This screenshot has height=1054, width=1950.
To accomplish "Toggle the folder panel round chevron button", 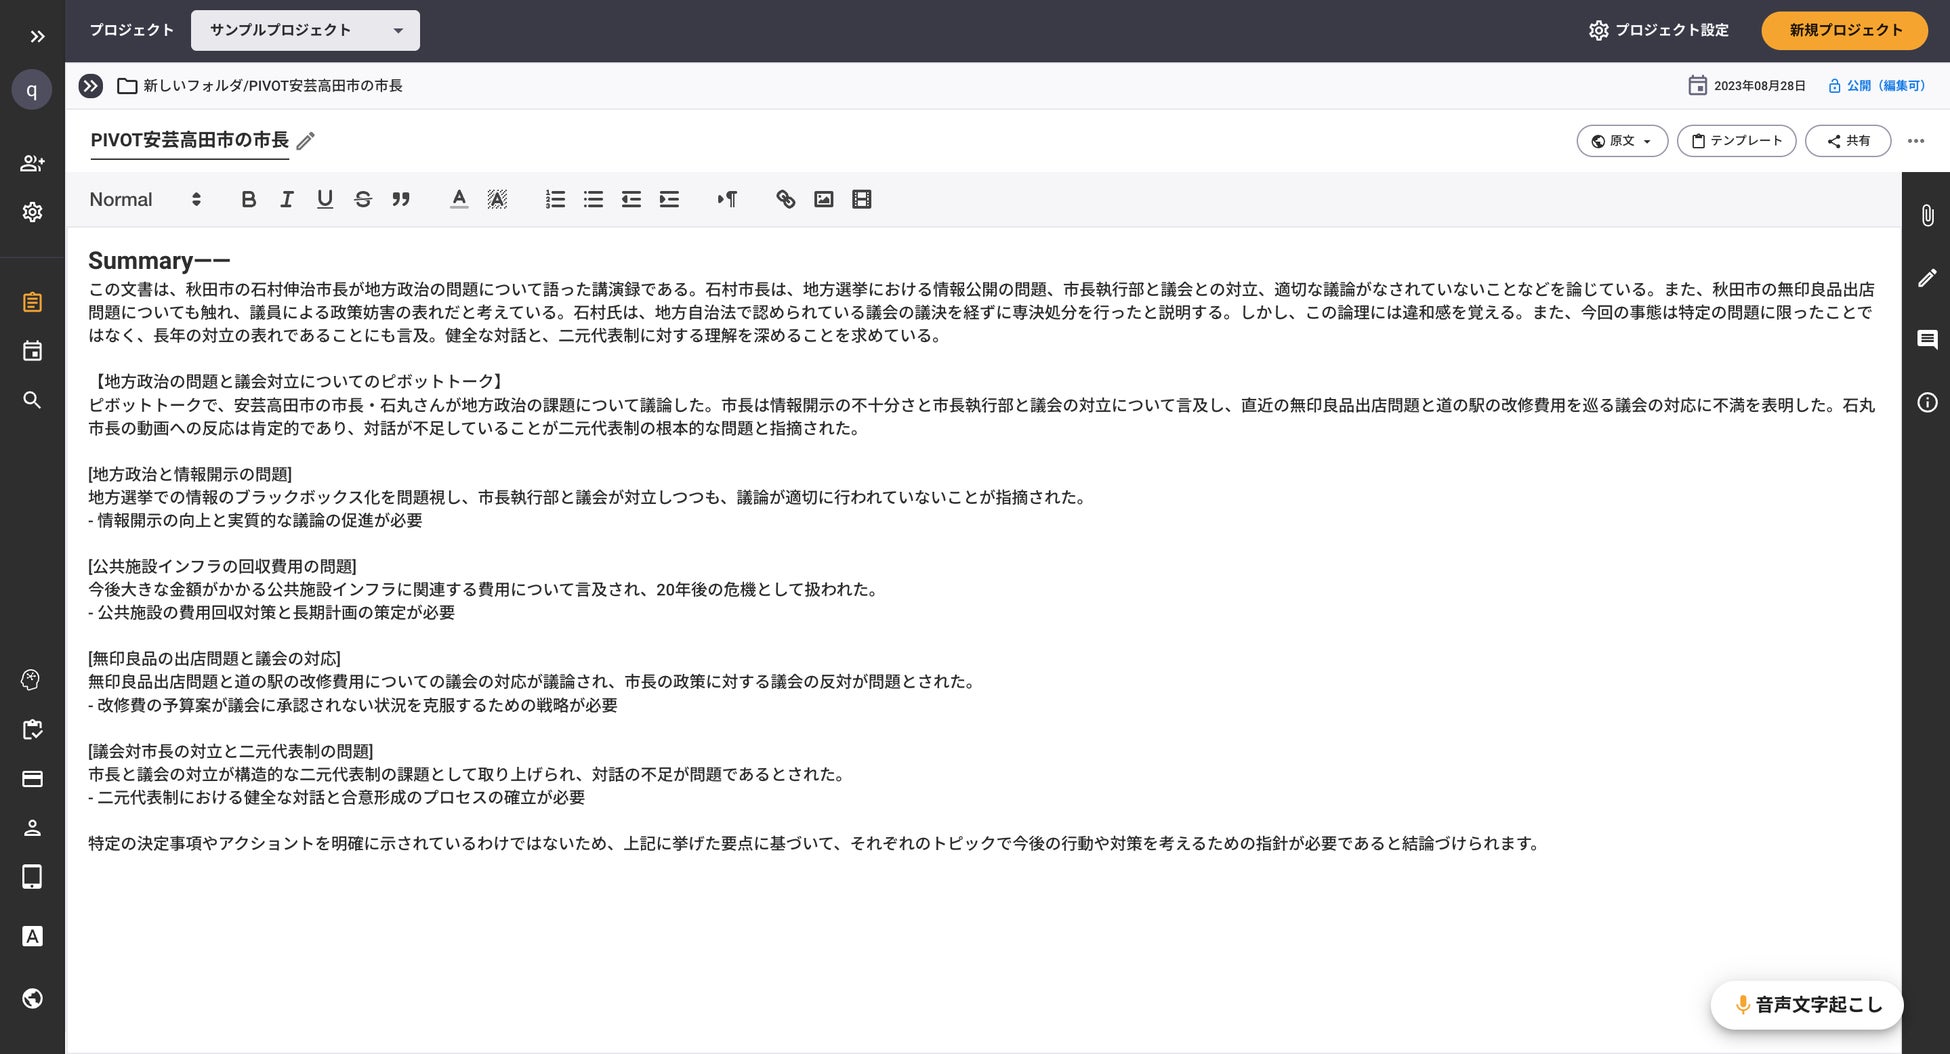I will (x=91, y=86).
